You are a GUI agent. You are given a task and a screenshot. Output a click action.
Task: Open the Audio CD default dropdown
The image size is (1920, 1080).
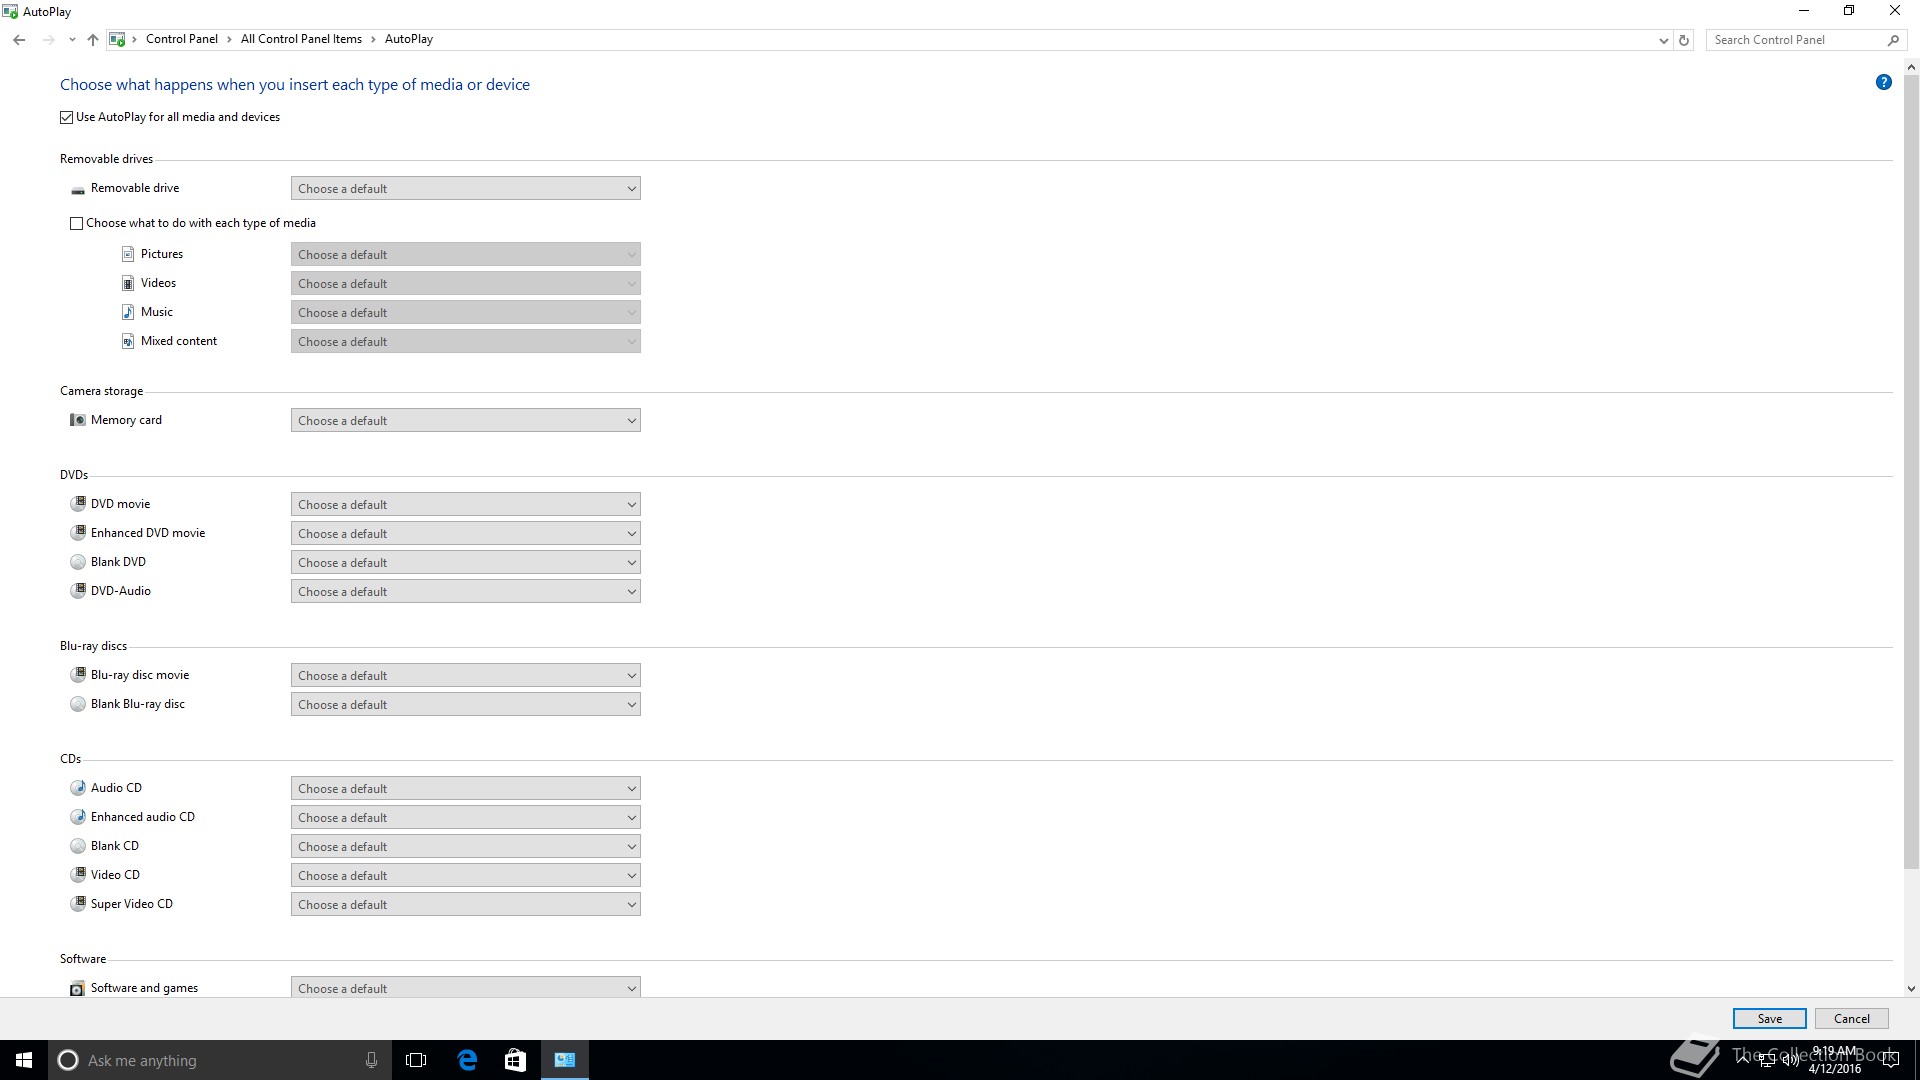[x=466, y=789]
